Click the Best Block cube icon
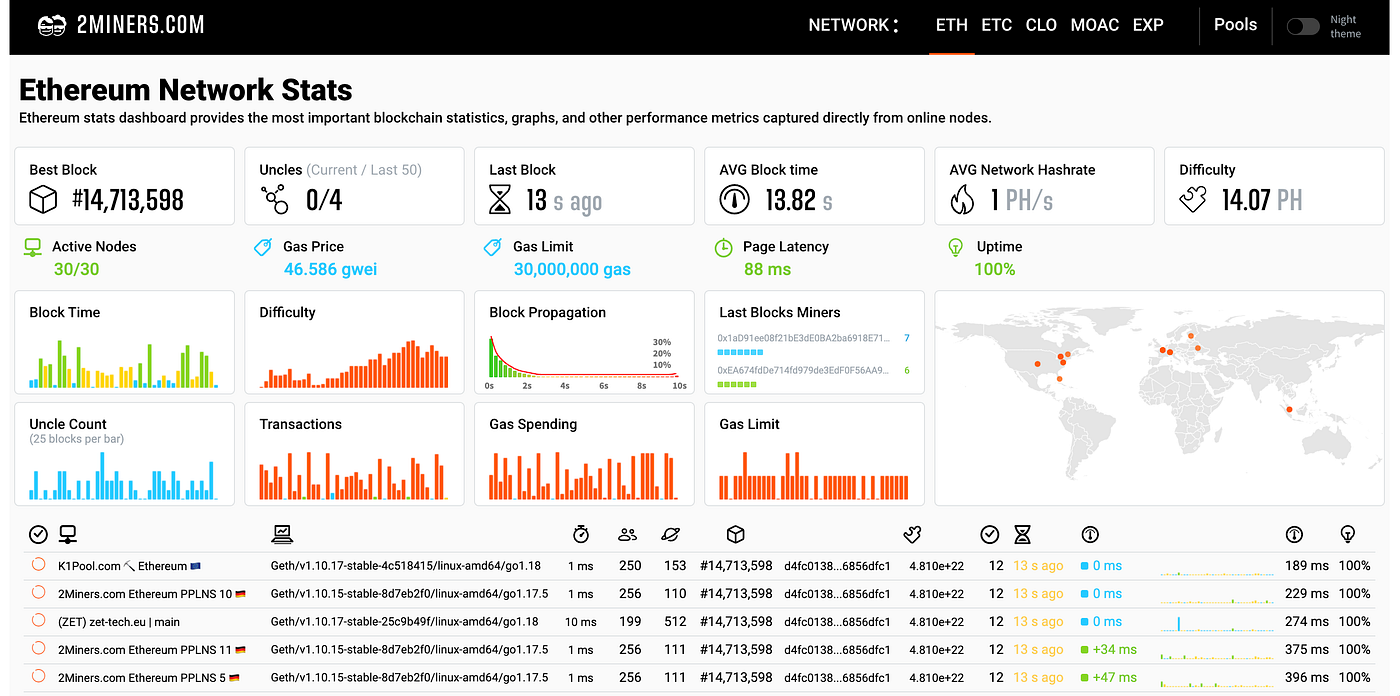This screenshot has width=1400, height=696. 44,200
